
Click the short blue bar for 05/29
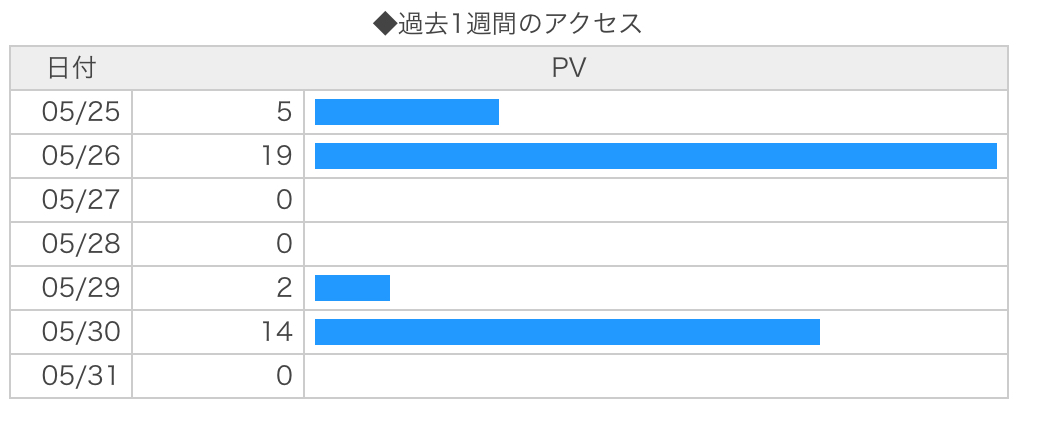(x=352, y=288)
